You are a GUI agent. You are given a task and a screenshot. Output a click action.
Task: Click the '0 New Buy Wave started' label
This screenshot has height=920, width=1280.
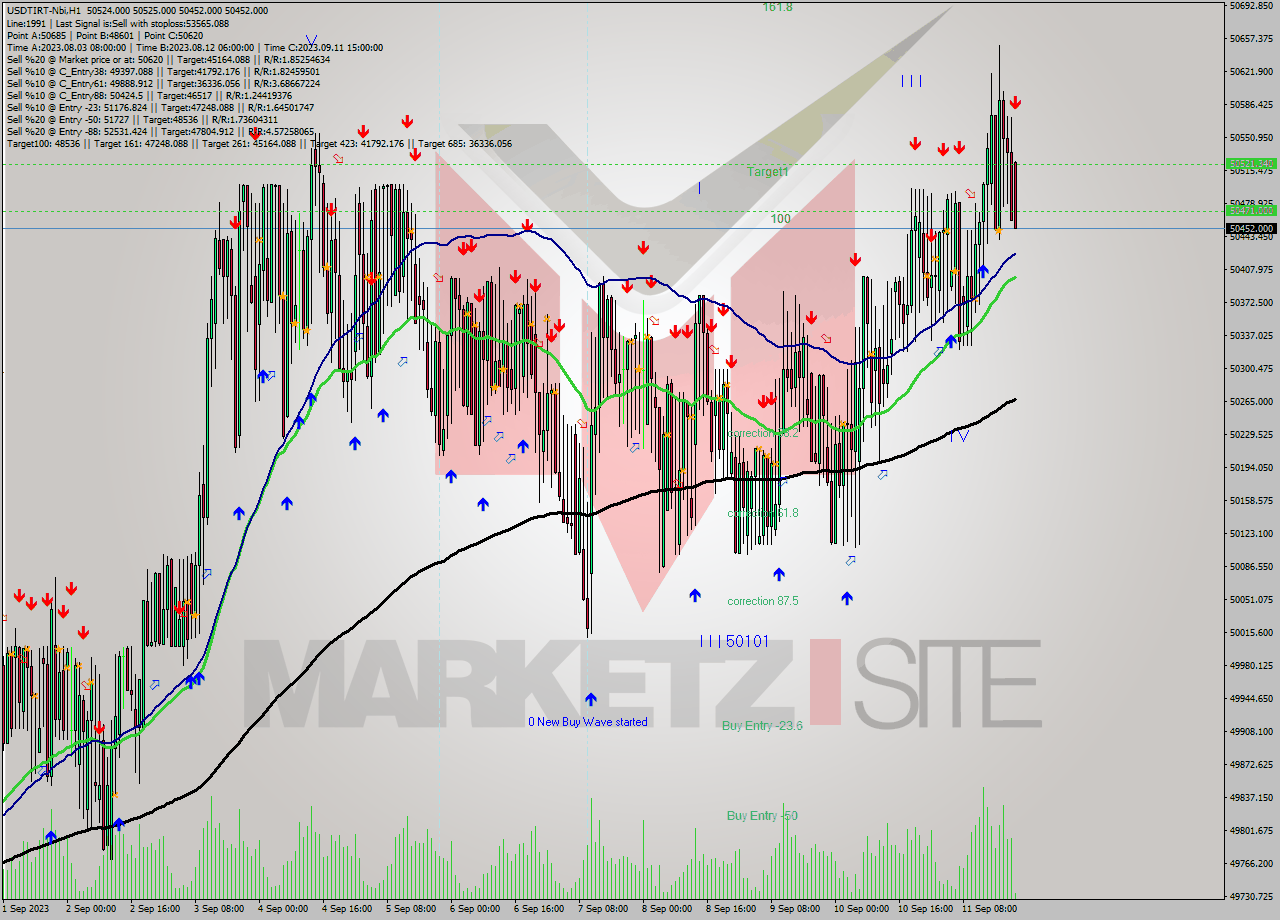(588, 722)
